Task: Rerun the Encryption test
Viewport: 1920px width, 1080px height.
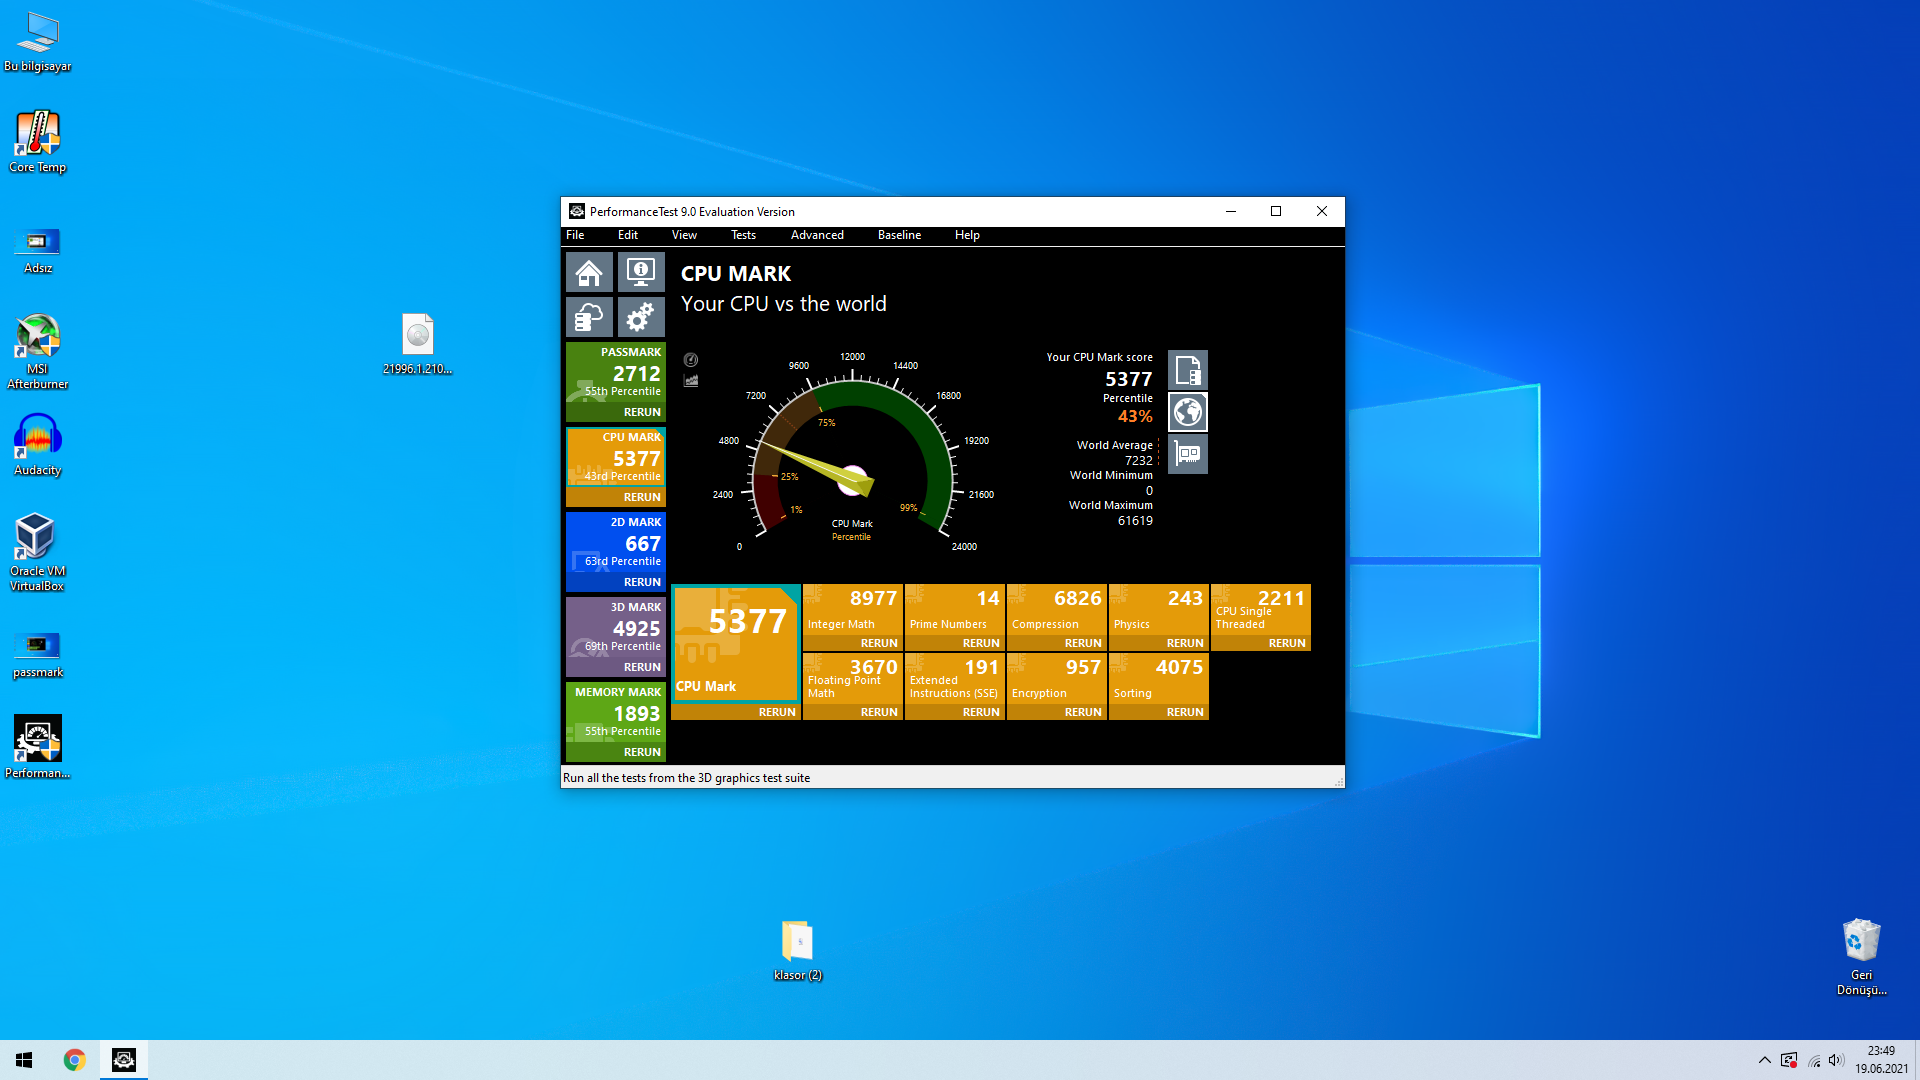Action: pyautogui.click(x=1082, y=712)
